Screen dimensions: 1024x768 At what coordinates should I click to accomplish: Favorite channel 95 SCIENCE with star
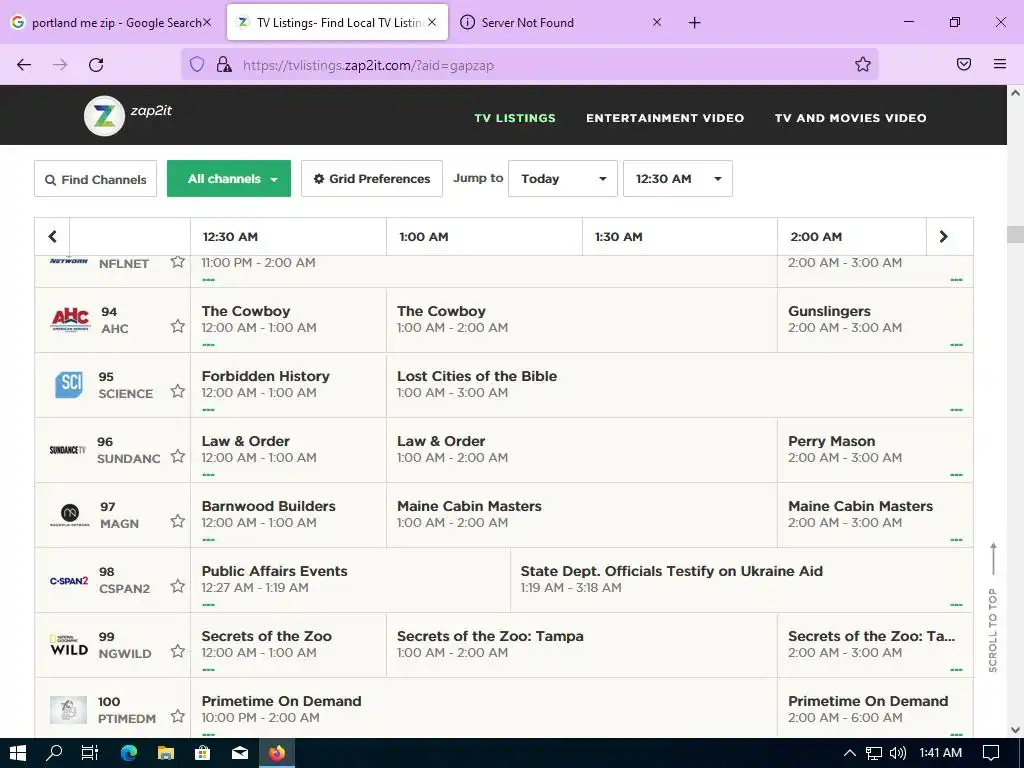(178, 391)
